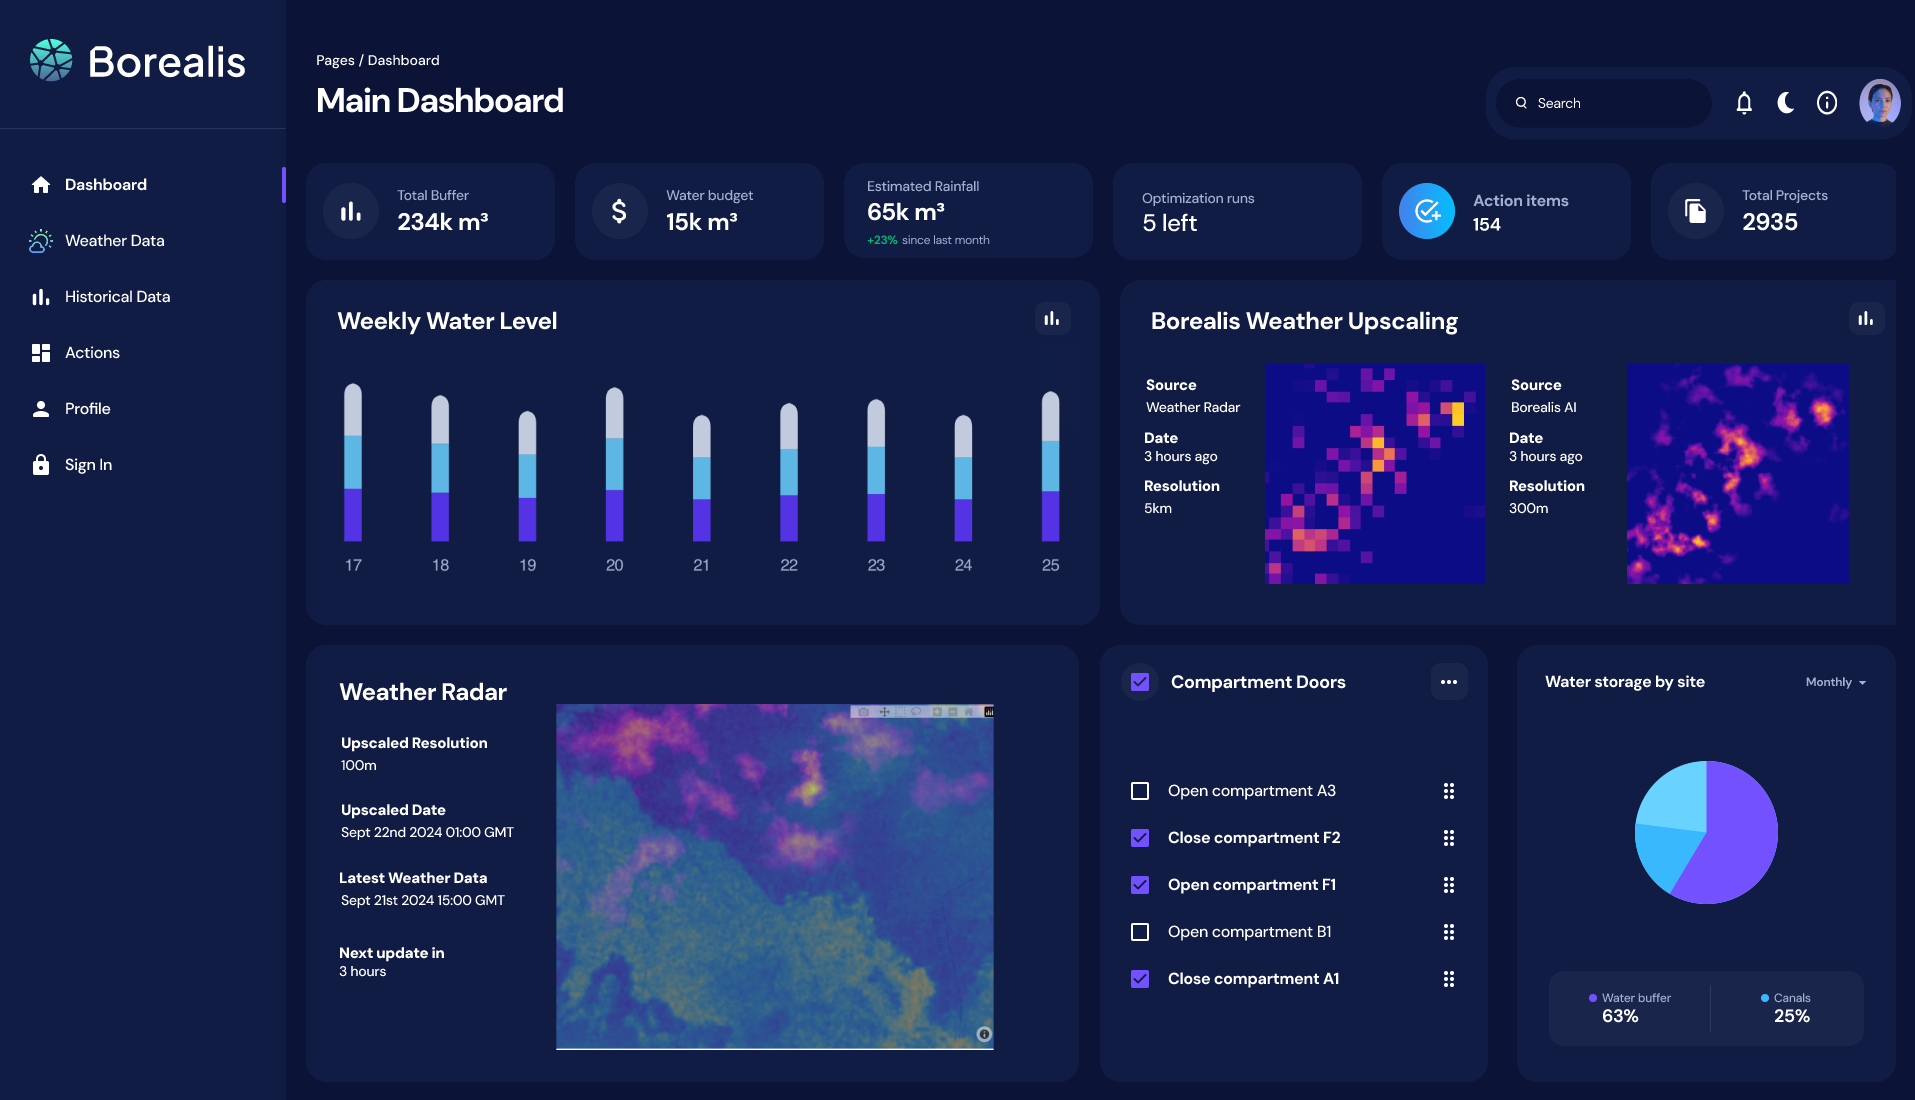1915x1100 pixels.
Task: Click the large weather radar map
Action: [775, 877]
